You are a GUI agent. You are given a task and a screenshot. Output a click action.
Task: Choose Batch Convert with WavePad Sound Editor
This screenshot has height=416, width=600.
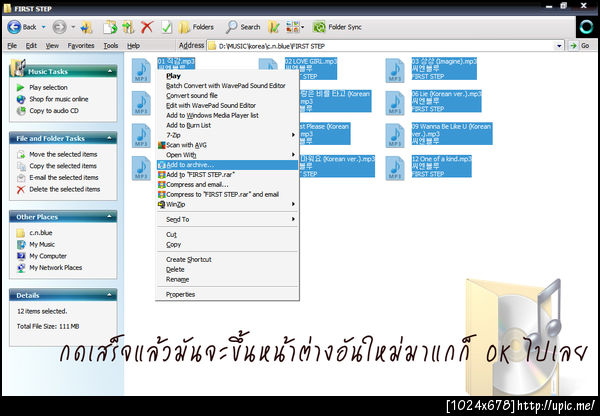[227, 86]
